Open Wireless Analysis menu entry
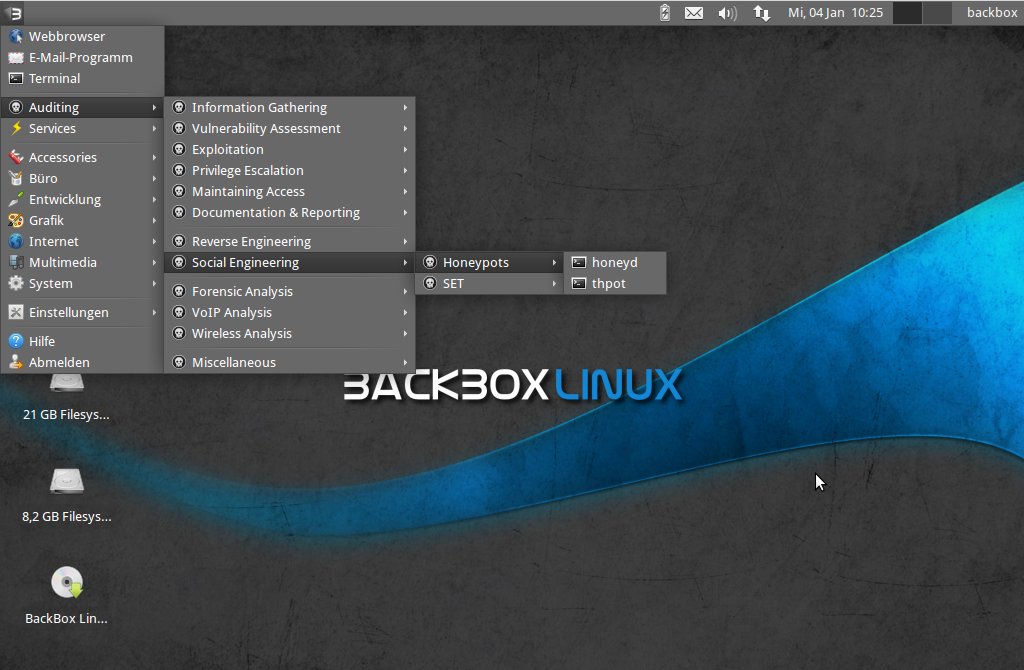 tap(290, 333)
